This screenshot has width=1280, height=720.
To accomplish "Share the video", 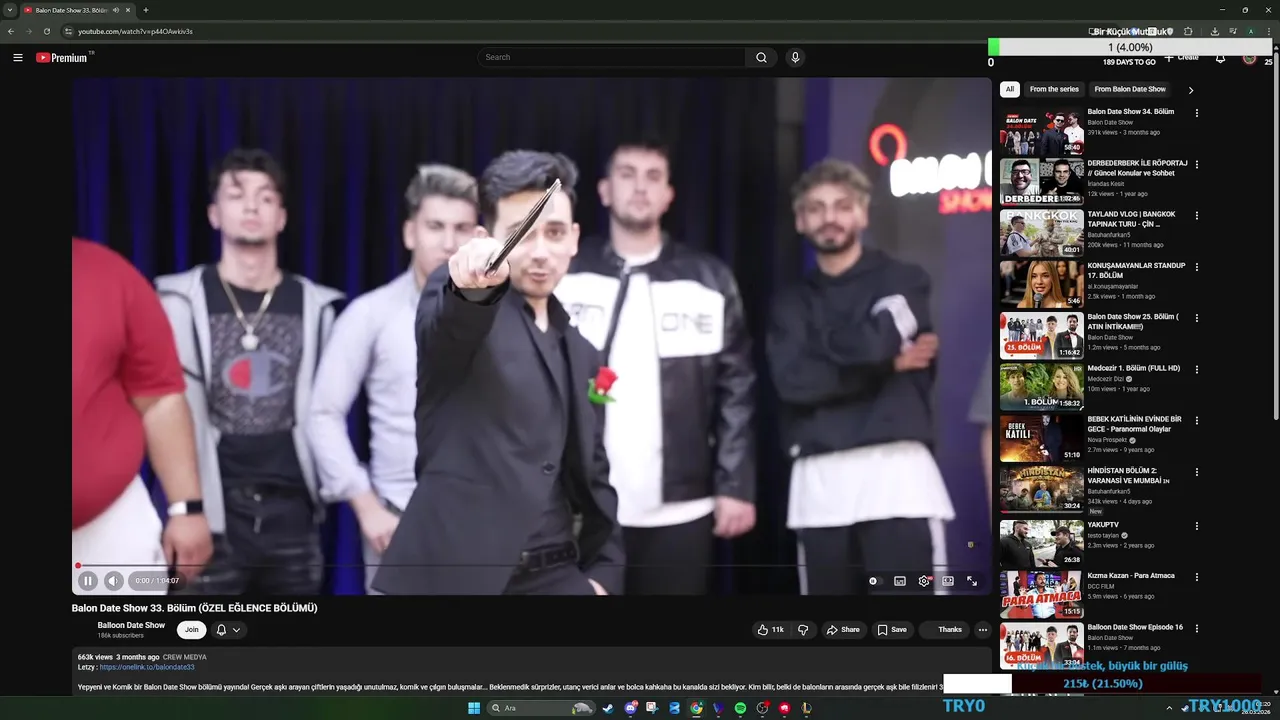I will pyautogui.click(x=843, y=630).
